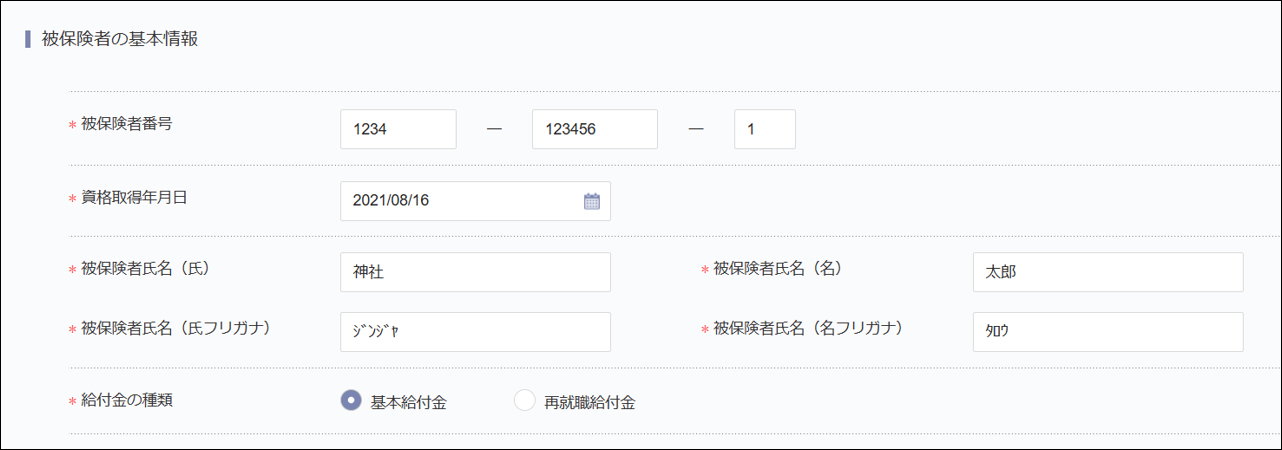Image resolution: width=1282 pixels, height=450 pixels.
Task: Click the insured number field containing 123456
Action: pos(594,129)
